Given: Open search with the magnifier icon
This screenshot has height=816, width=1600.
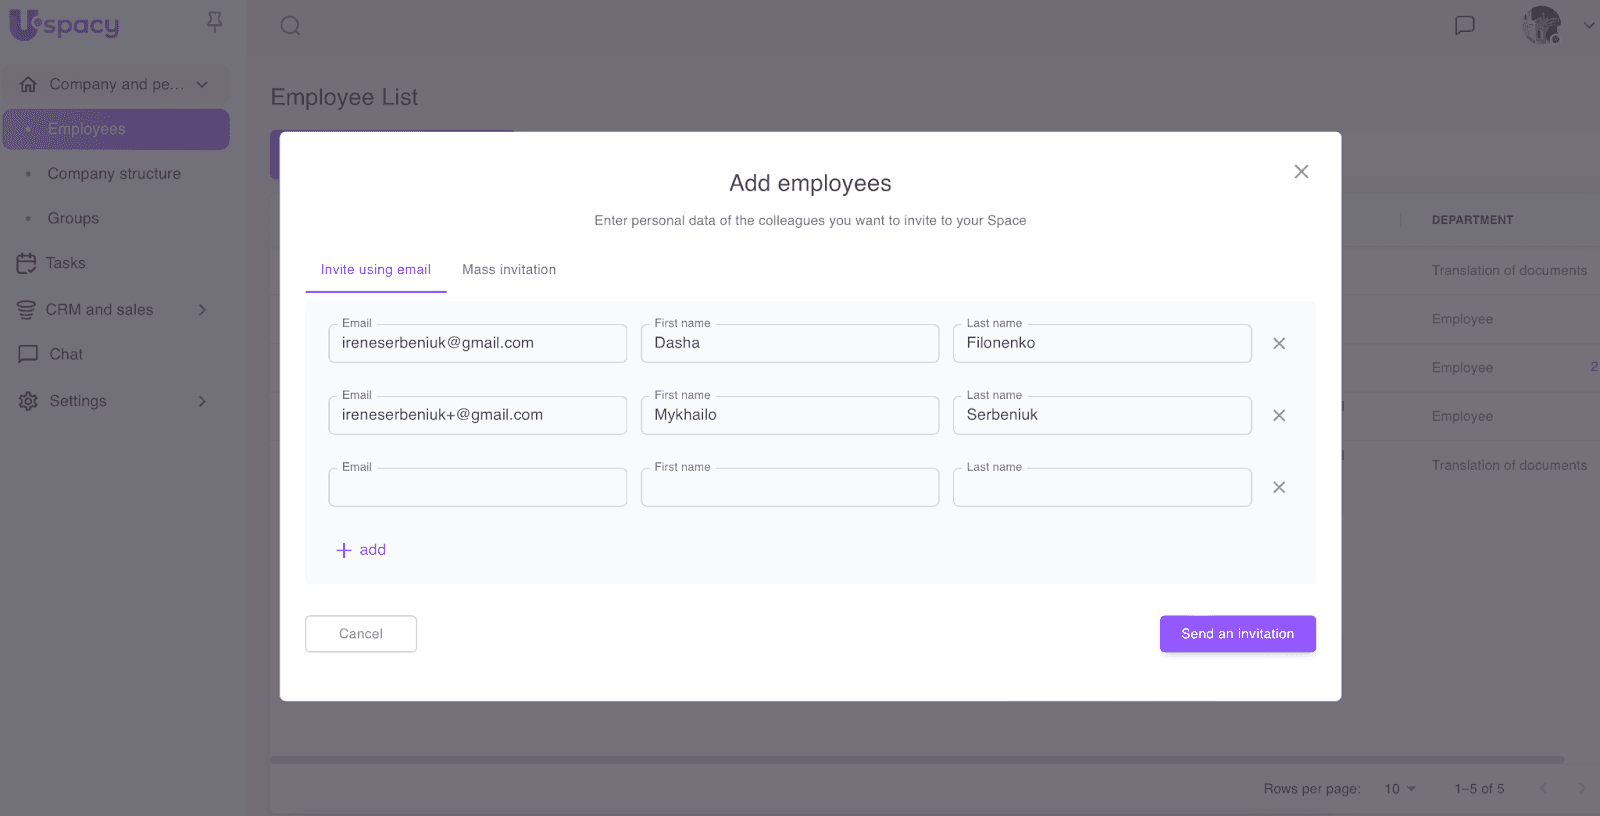Looking at the screenshot, I should [290, 25].
